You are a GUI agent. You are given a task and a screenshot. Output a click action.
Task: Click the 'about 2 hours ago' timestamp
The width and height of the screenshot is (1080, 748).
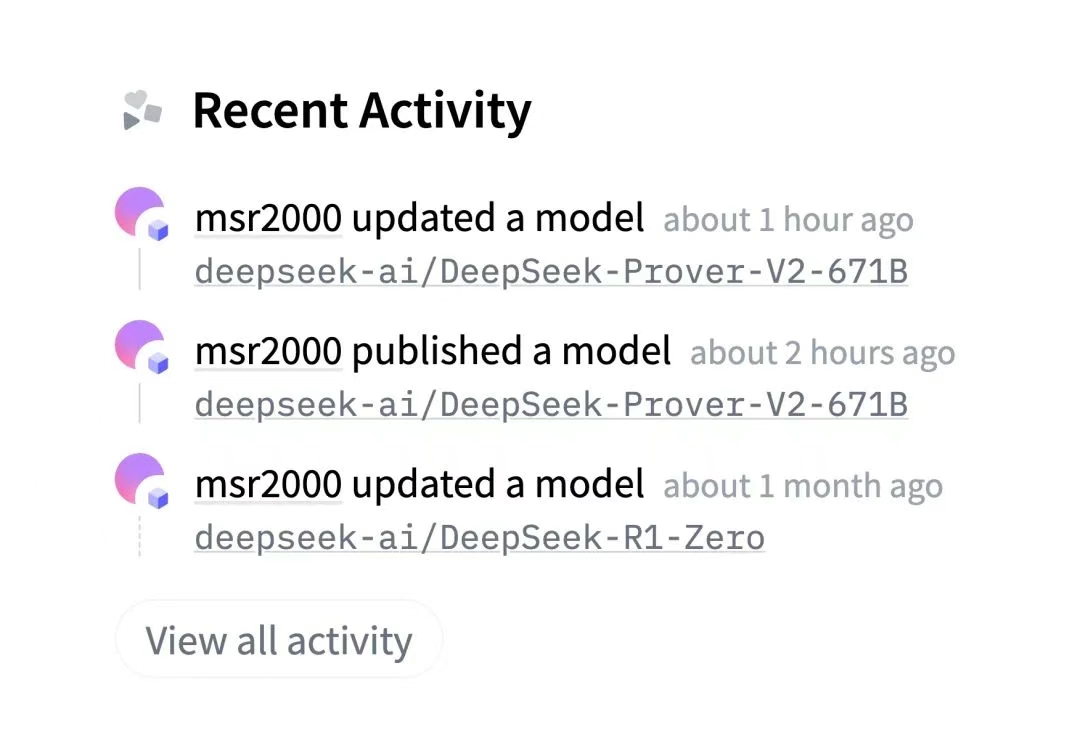click(822, 354)
